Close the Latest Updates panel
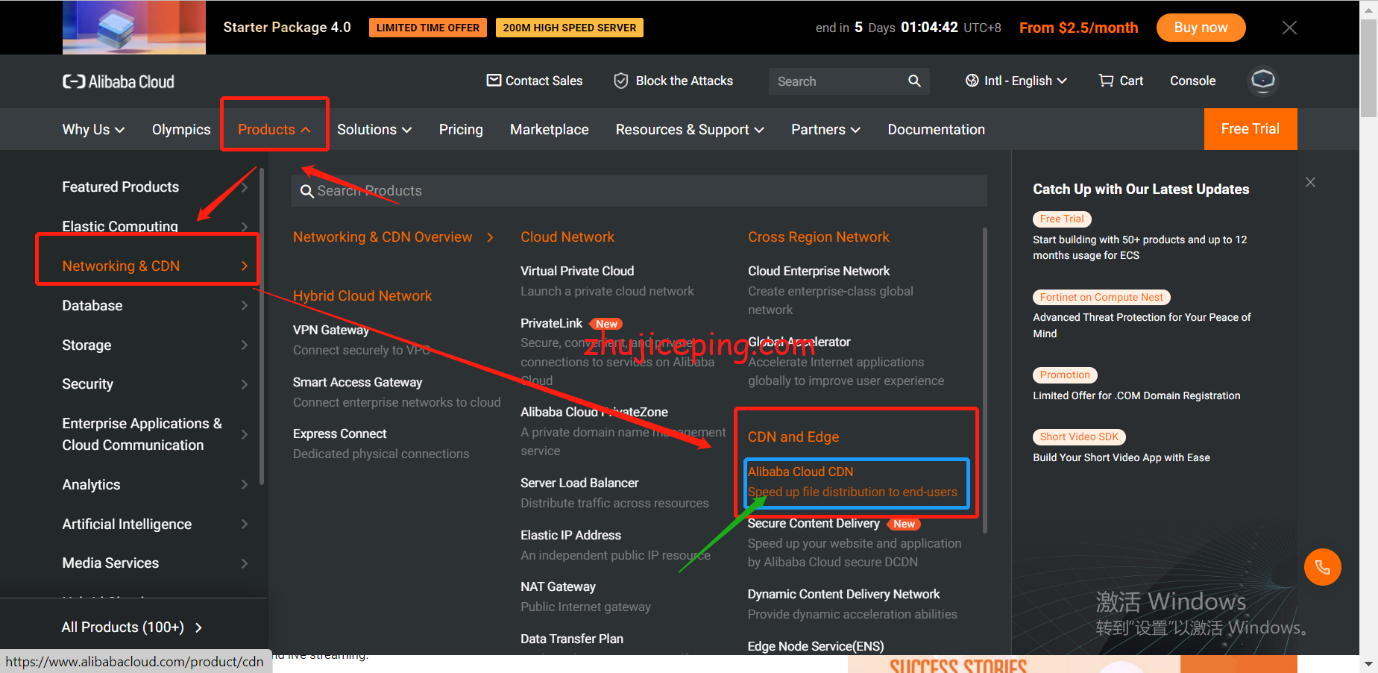The width and height of the screenshot is (1378, 673). click(1310, 182)
